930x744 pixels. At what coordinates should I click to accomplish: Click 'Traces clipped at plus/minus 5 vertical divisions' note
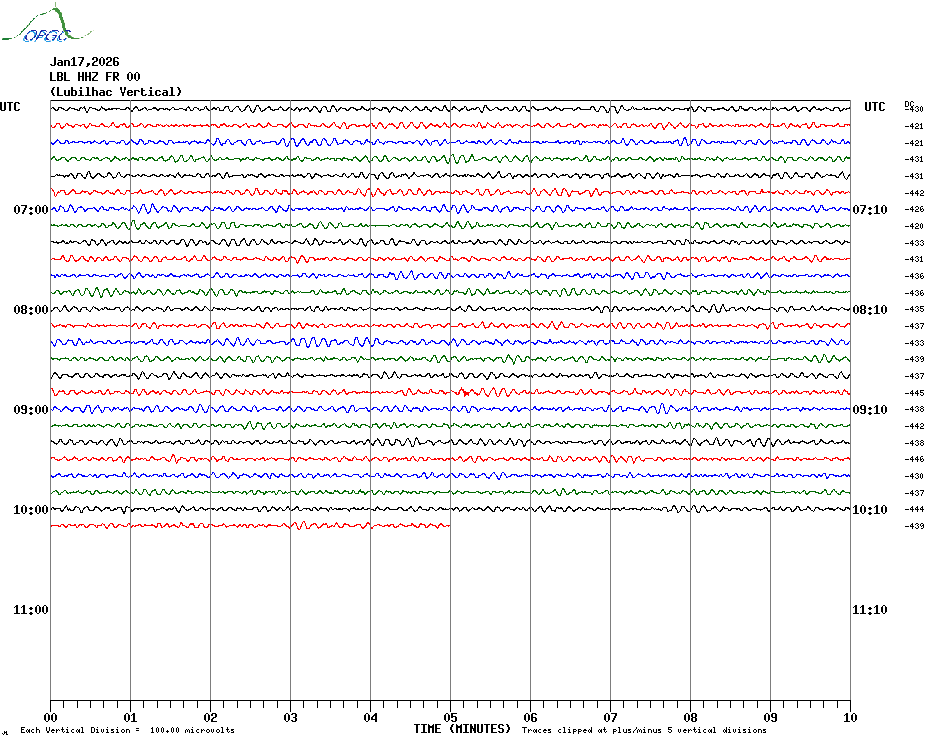(644, 730)
